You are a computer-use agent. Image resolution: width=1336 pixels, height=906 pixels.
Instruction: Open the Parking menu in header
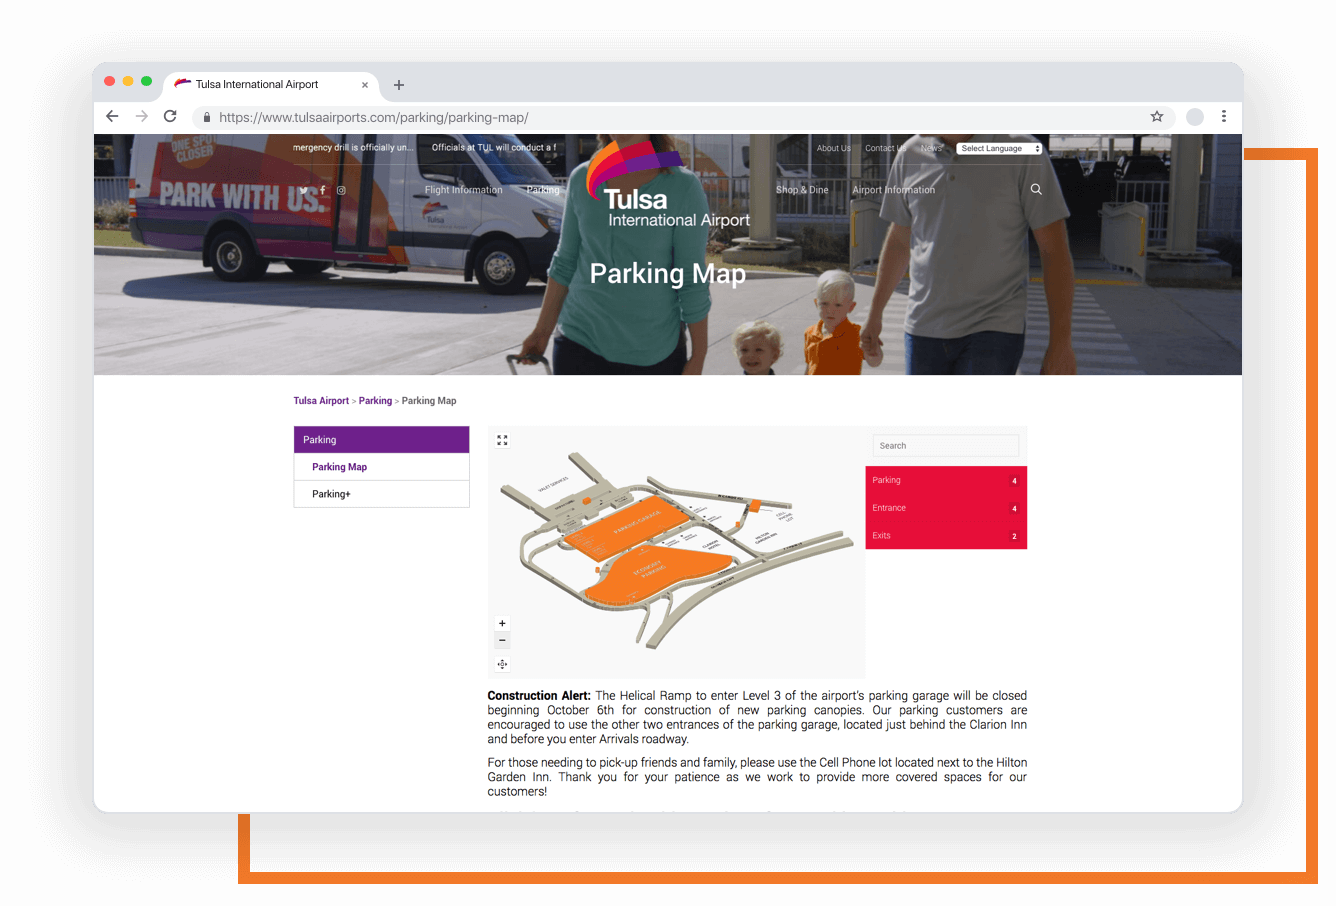(543, 190)
